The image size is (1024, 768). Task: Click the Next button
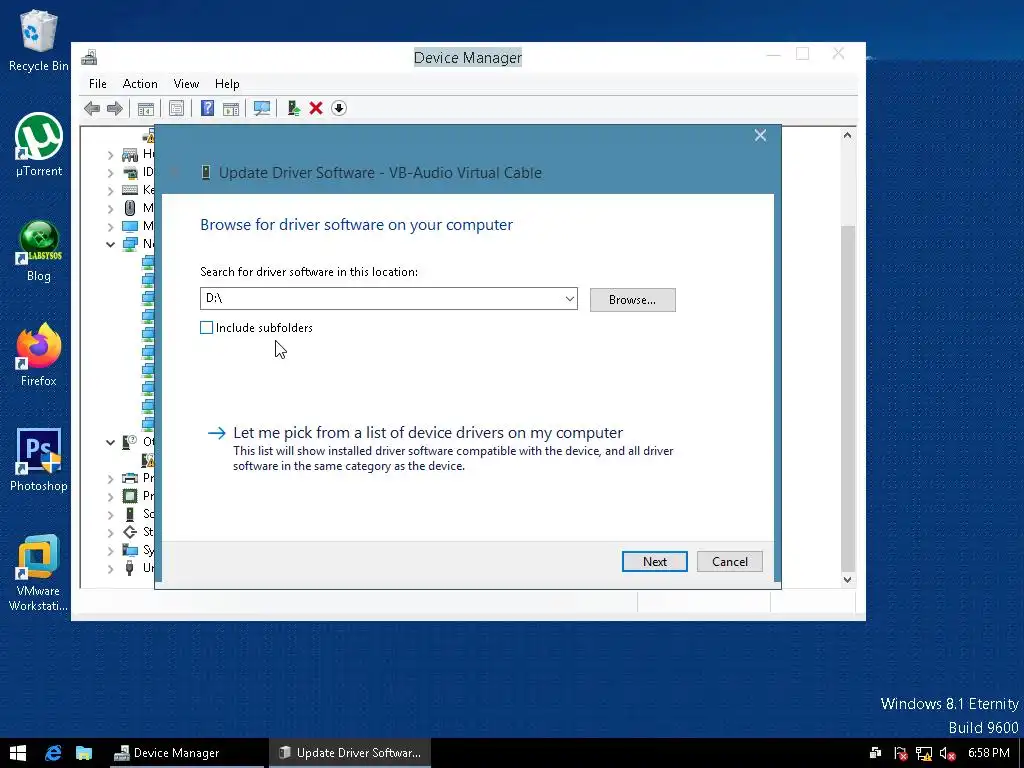(x=654, y=562)
